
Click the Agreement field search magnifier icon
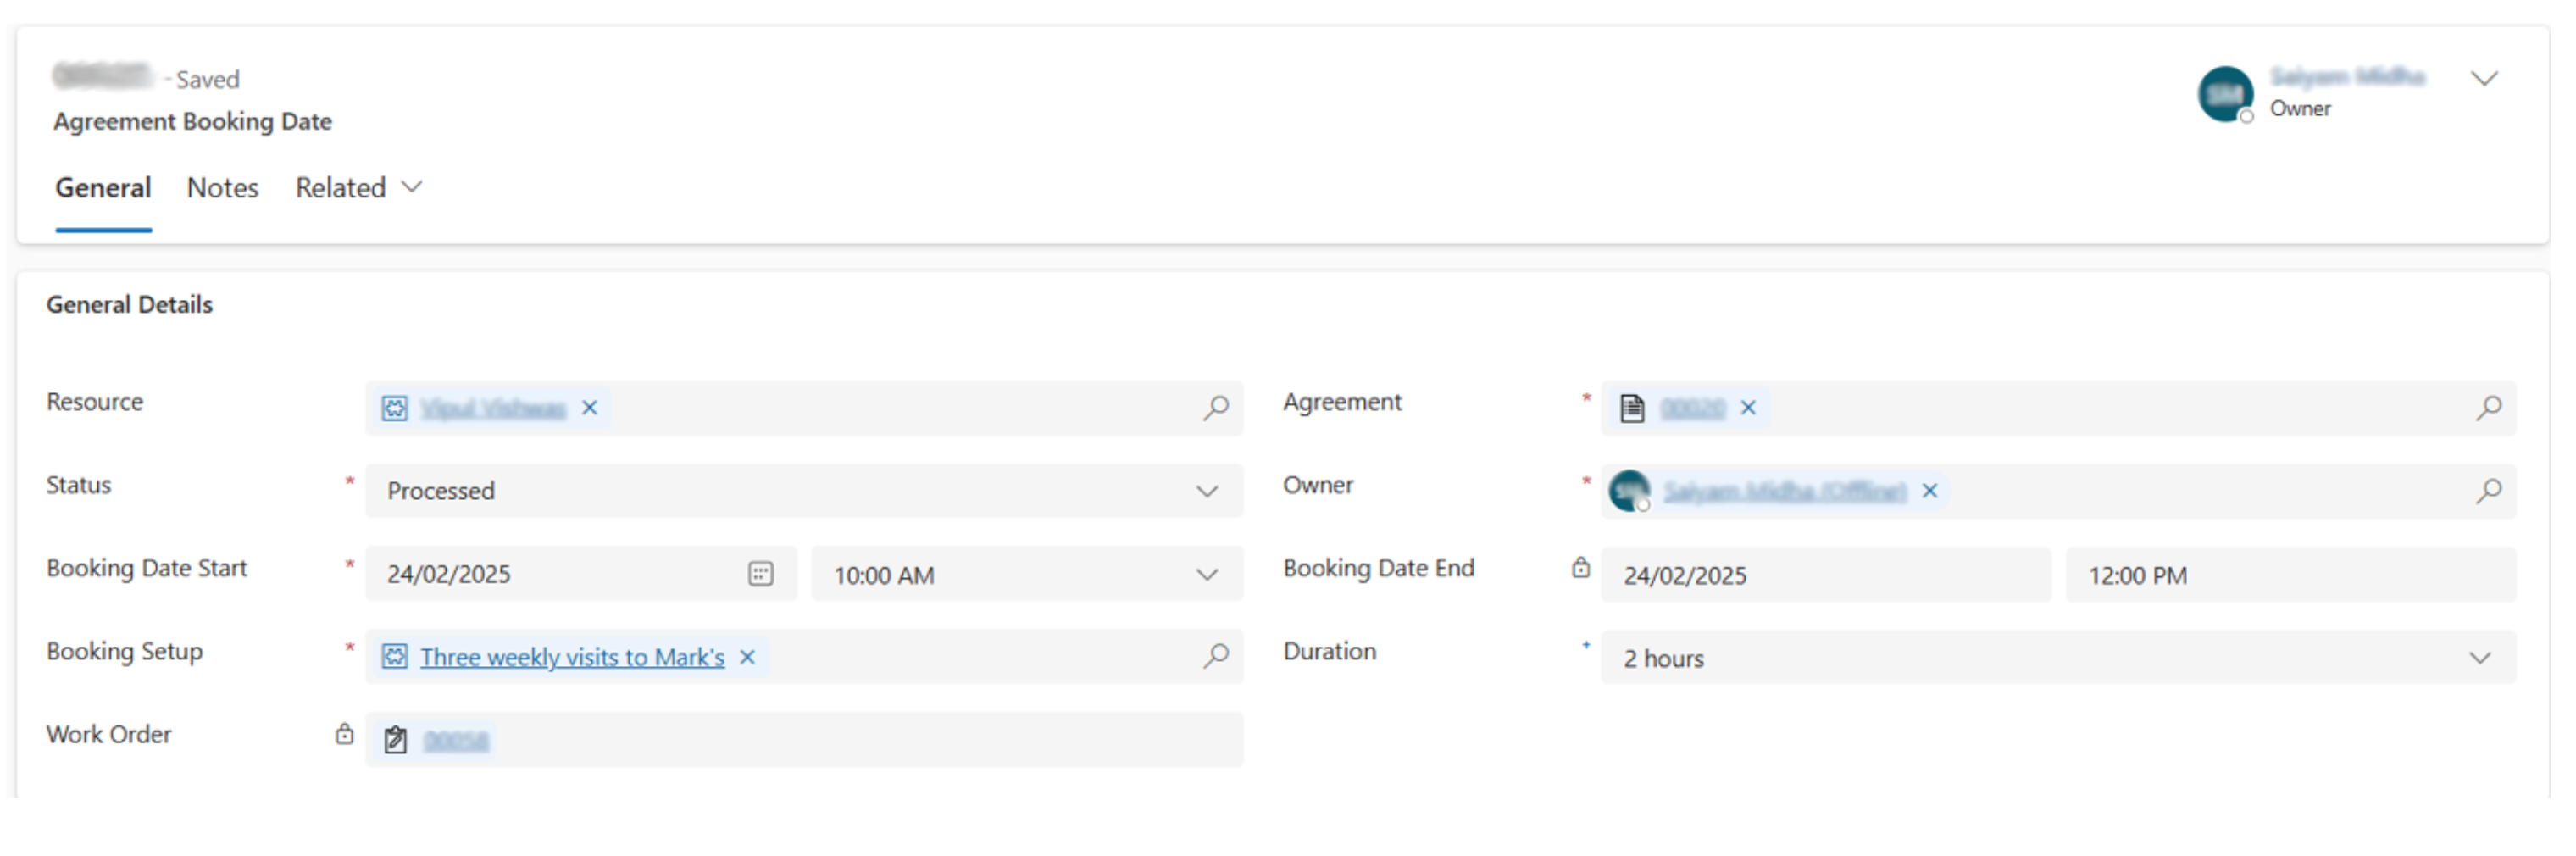point(2488,407)
